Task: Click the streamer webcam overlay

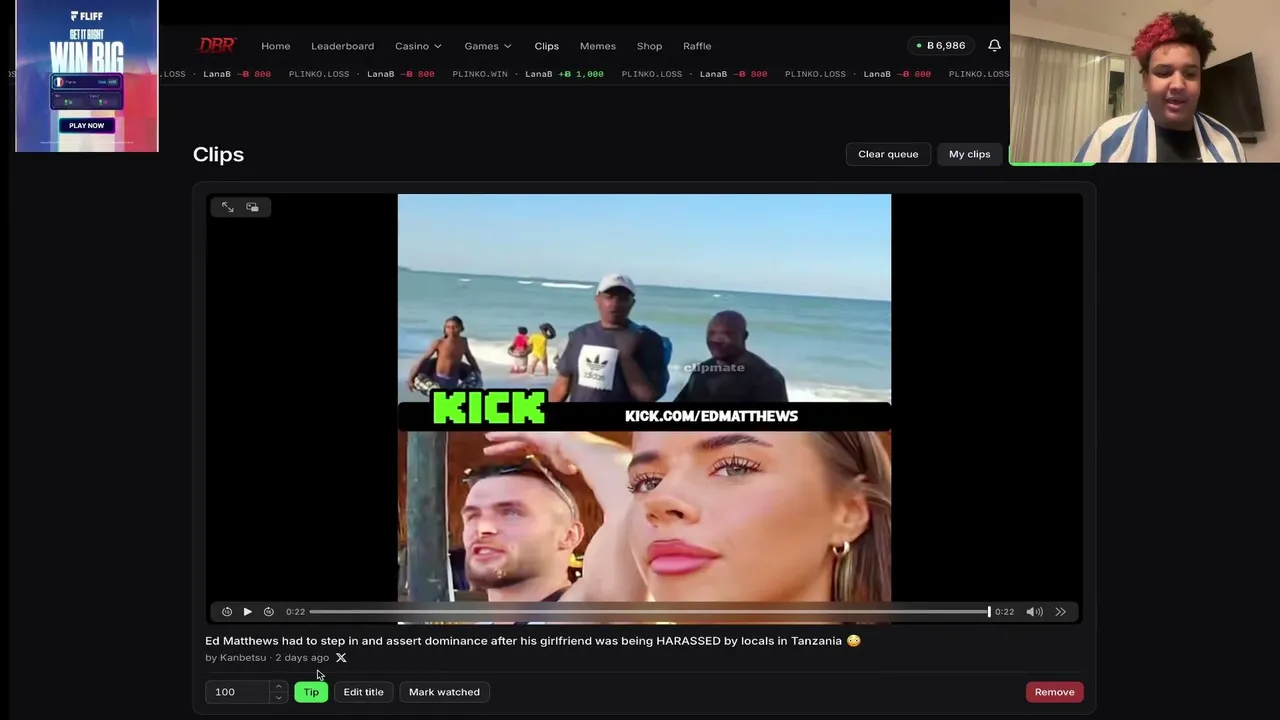Action: pos(1145,81)
